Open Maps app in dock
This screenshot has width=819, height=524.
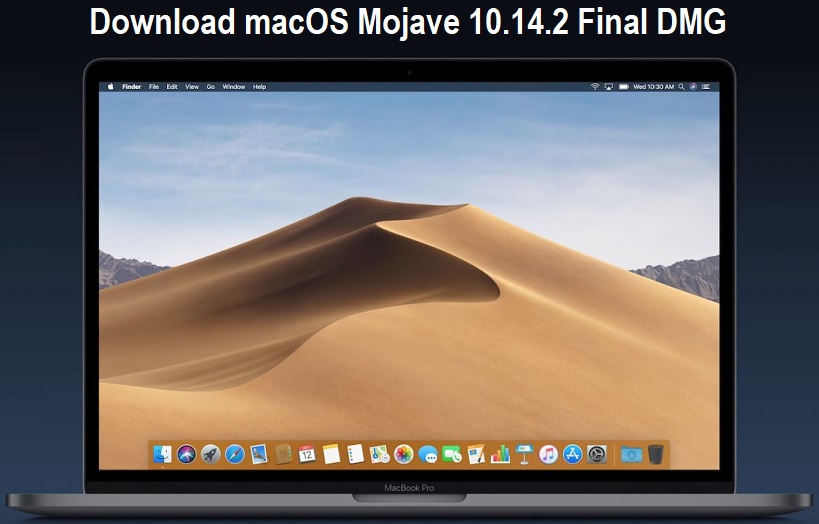click(x=380, y=454)
